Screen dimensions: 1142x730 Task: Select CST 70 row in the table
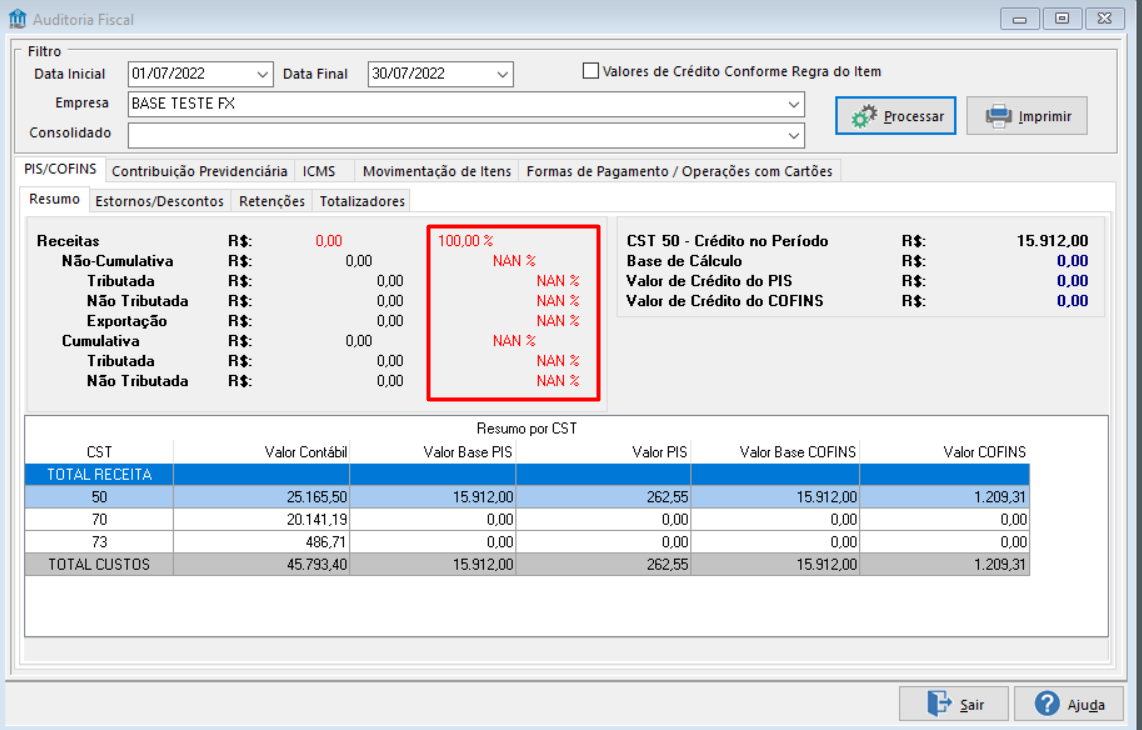tap(527, 519)
